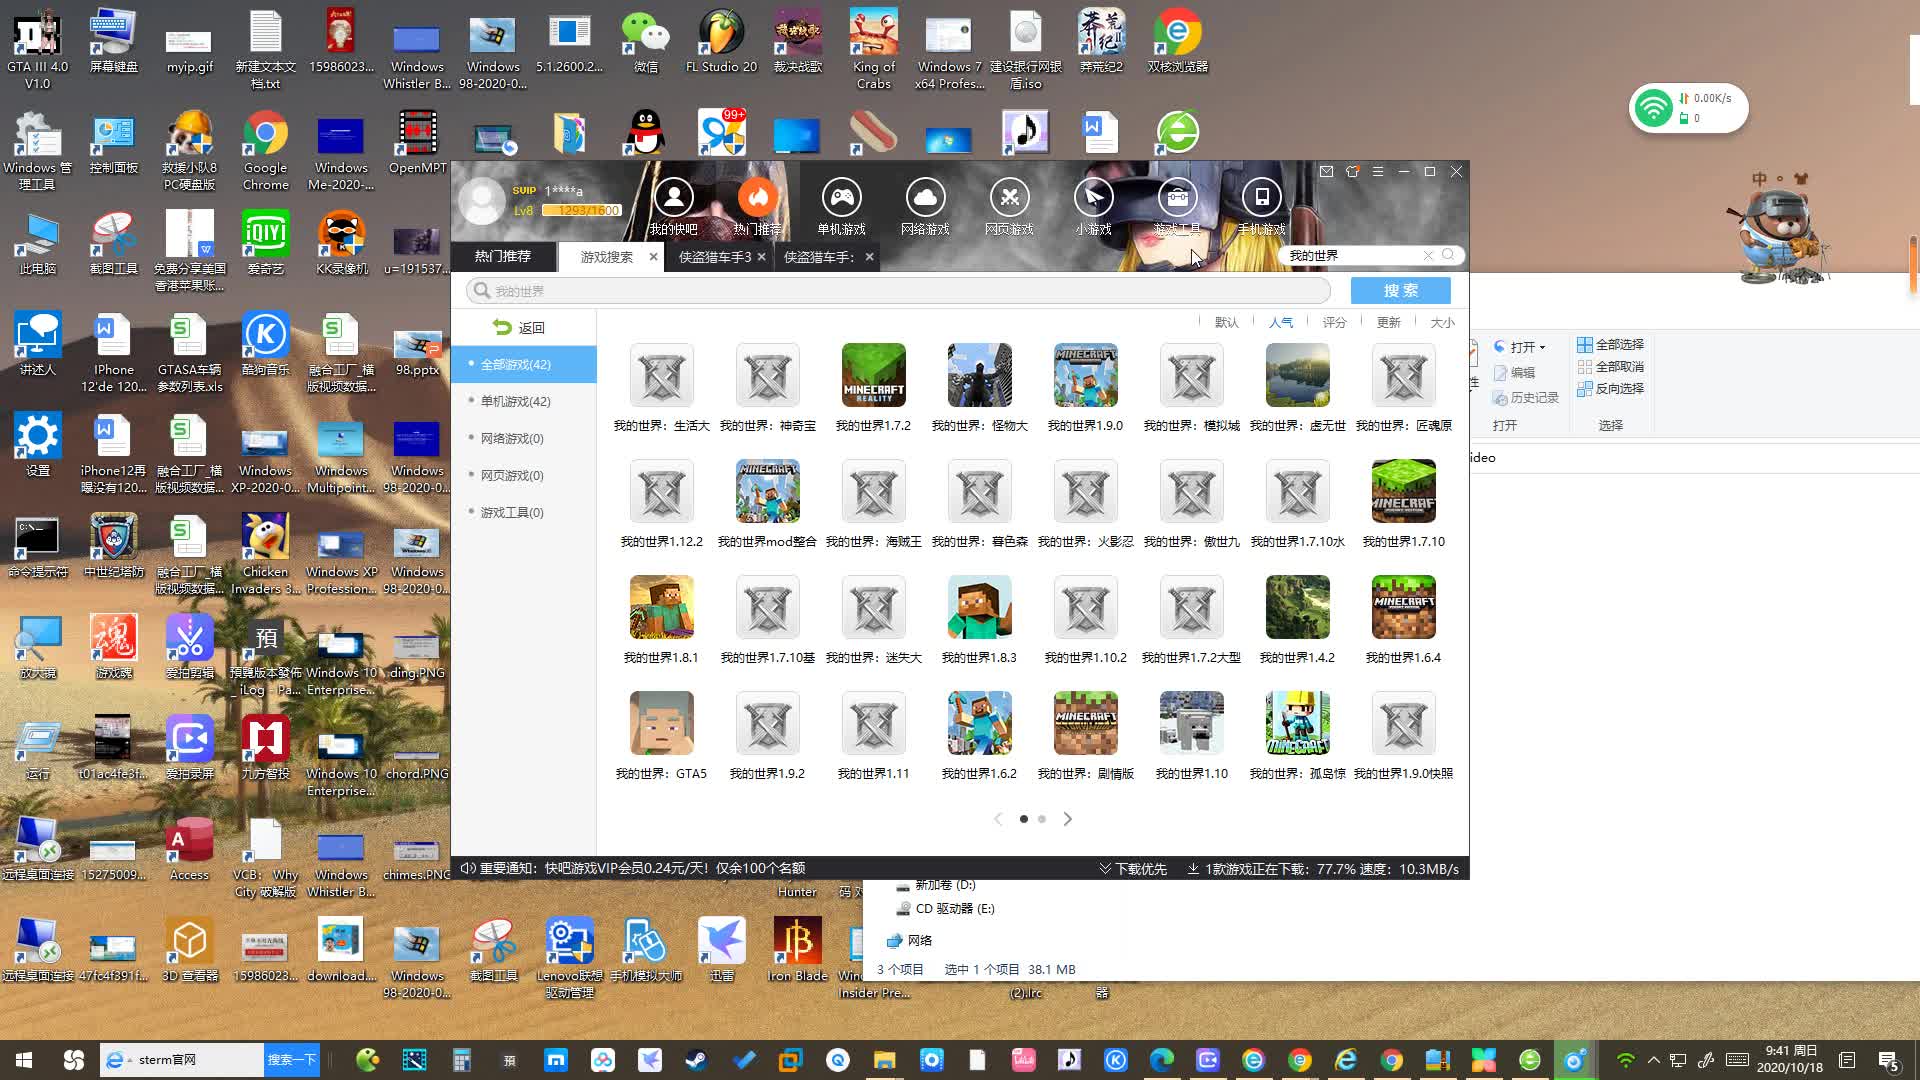Open 网页游戏 via crossed swords icon
This screenshot has height=1080, width=1920.
pyautogui.click(x=1009, y=198)
